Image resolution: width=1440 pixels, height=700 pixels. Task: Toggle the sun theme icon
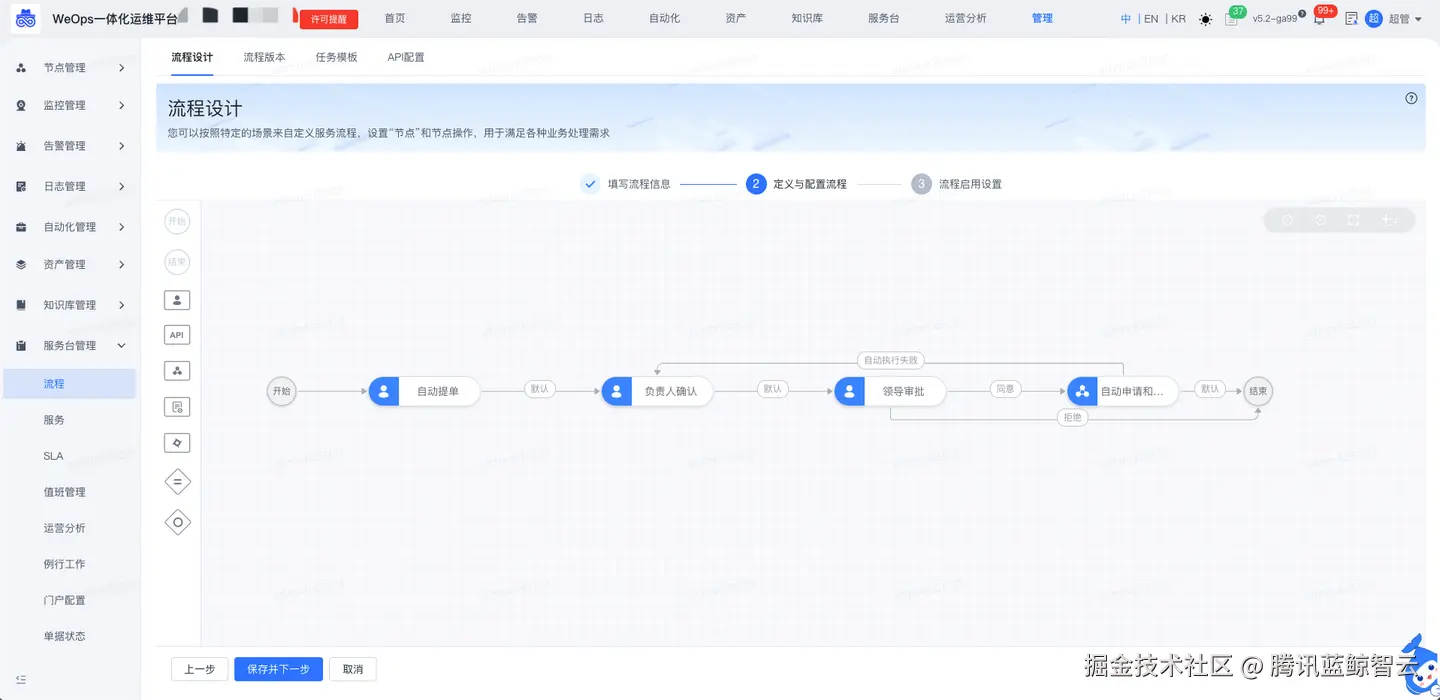[x=1205, y=19]
